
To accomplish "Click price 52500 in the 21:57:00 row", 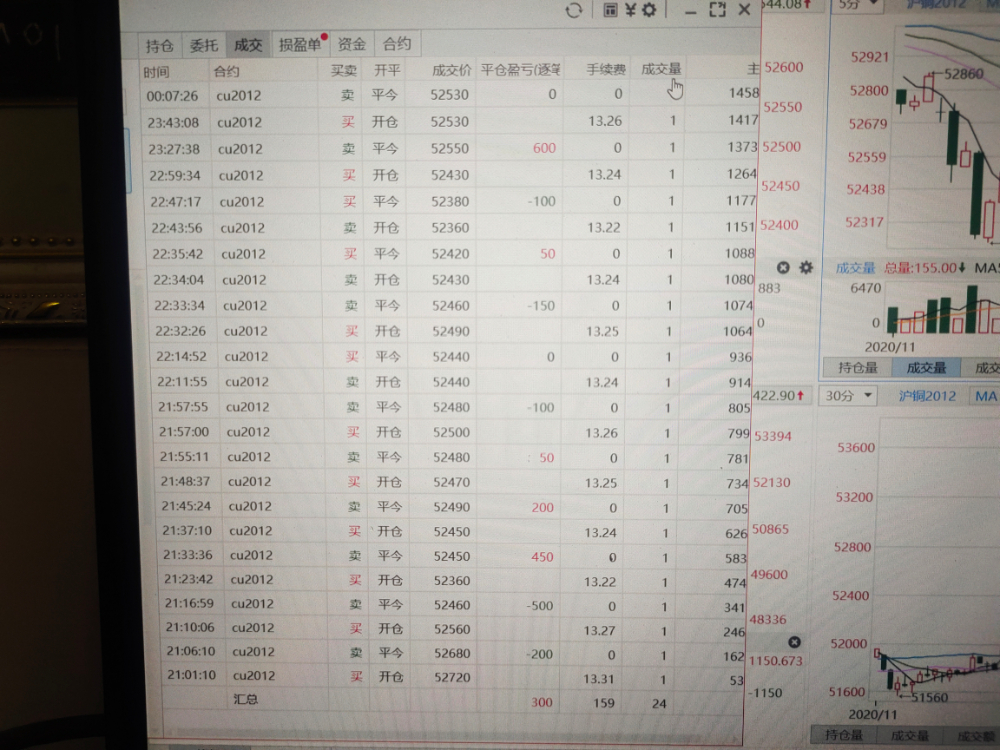I will tap(451, 432).
